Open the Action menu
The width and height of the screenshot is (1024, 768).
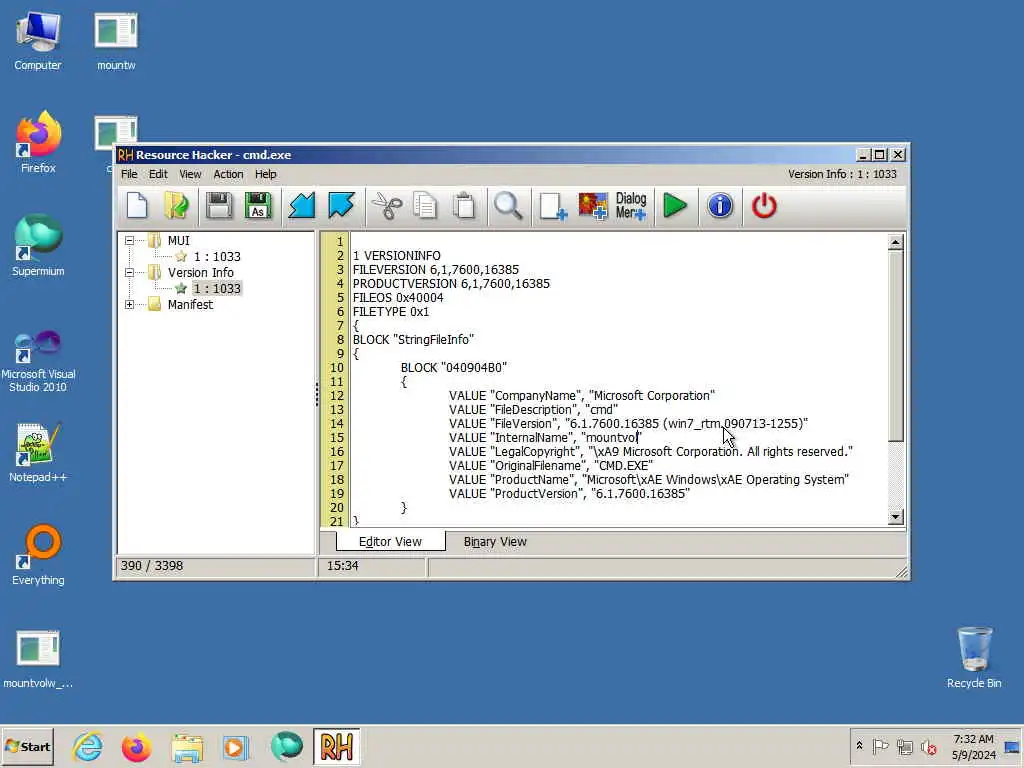[228, 174]
